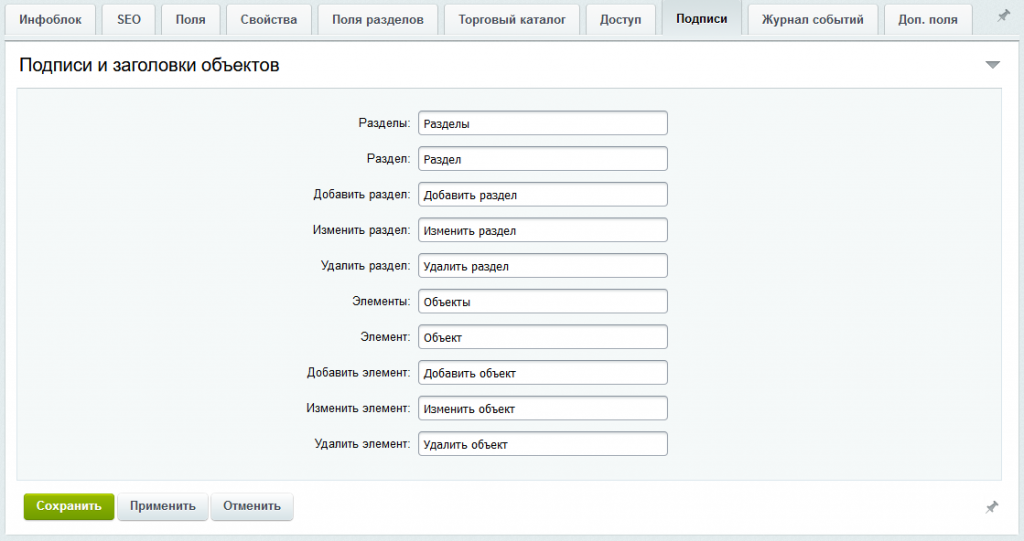Pin the tab bar with top pin icon
The height and width of the screenshot is (541, 1024).
tap(1003, 16)
